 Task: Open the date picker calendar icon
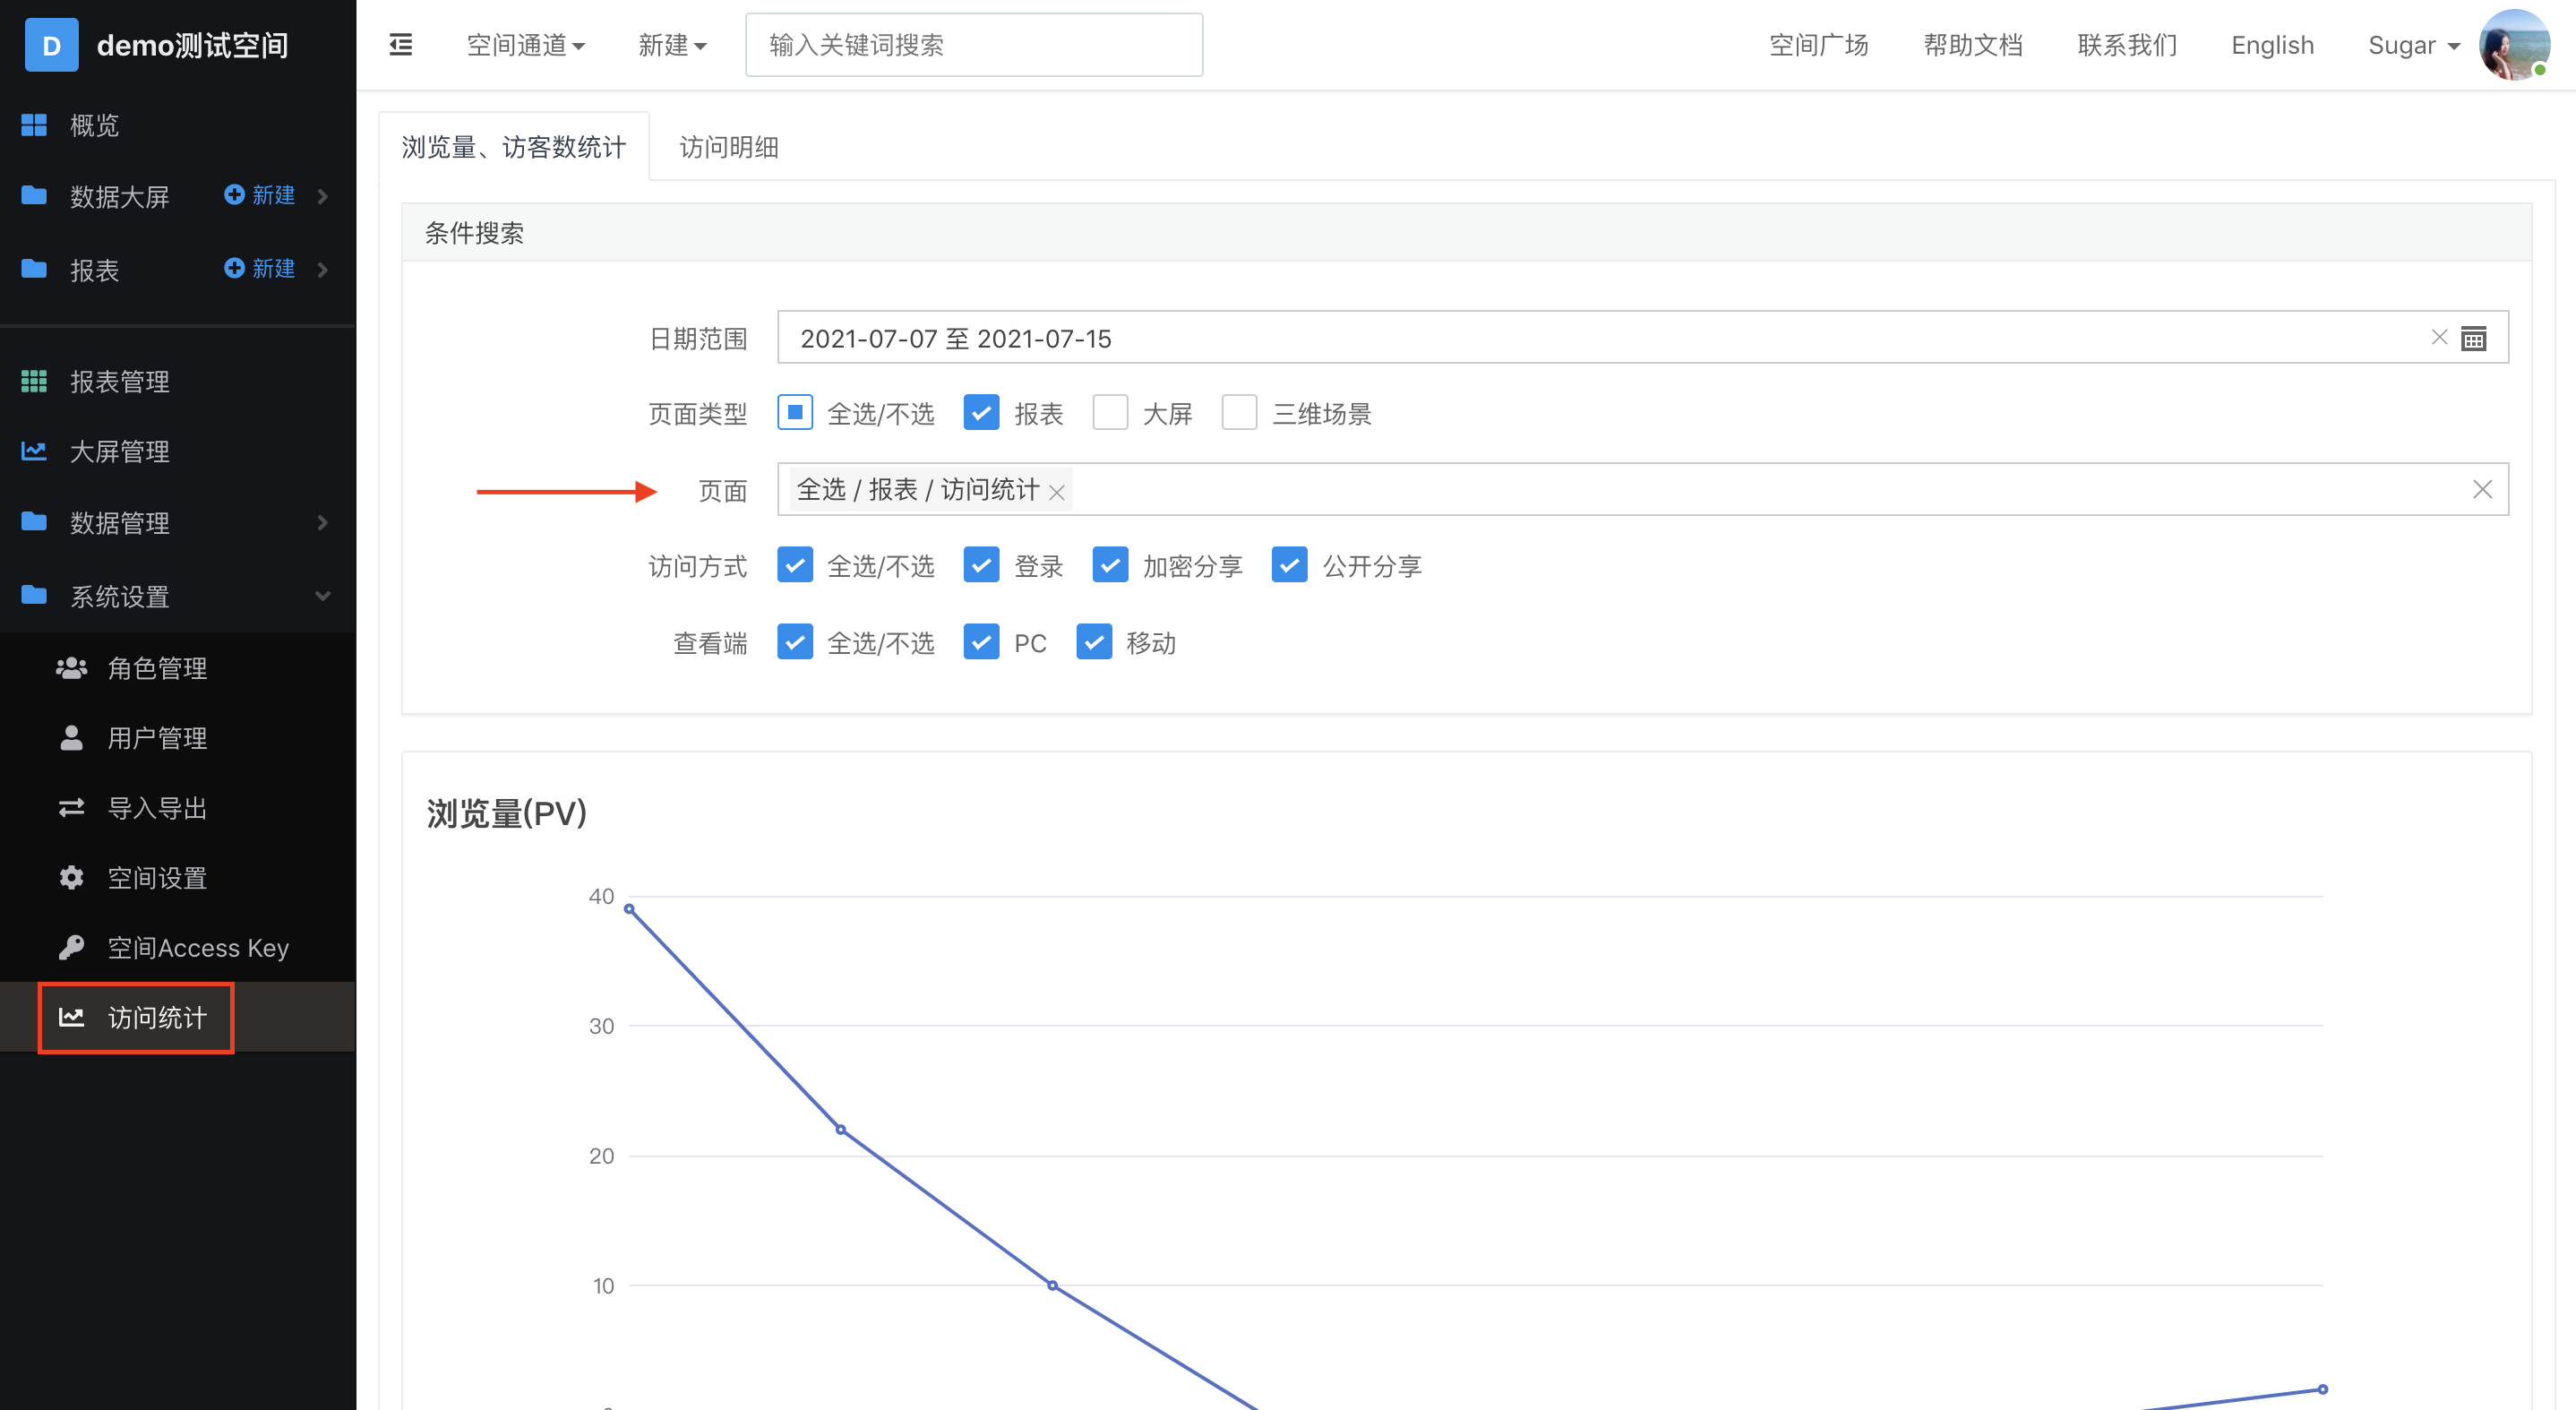pyautogui.click(x=2474, y=339)
